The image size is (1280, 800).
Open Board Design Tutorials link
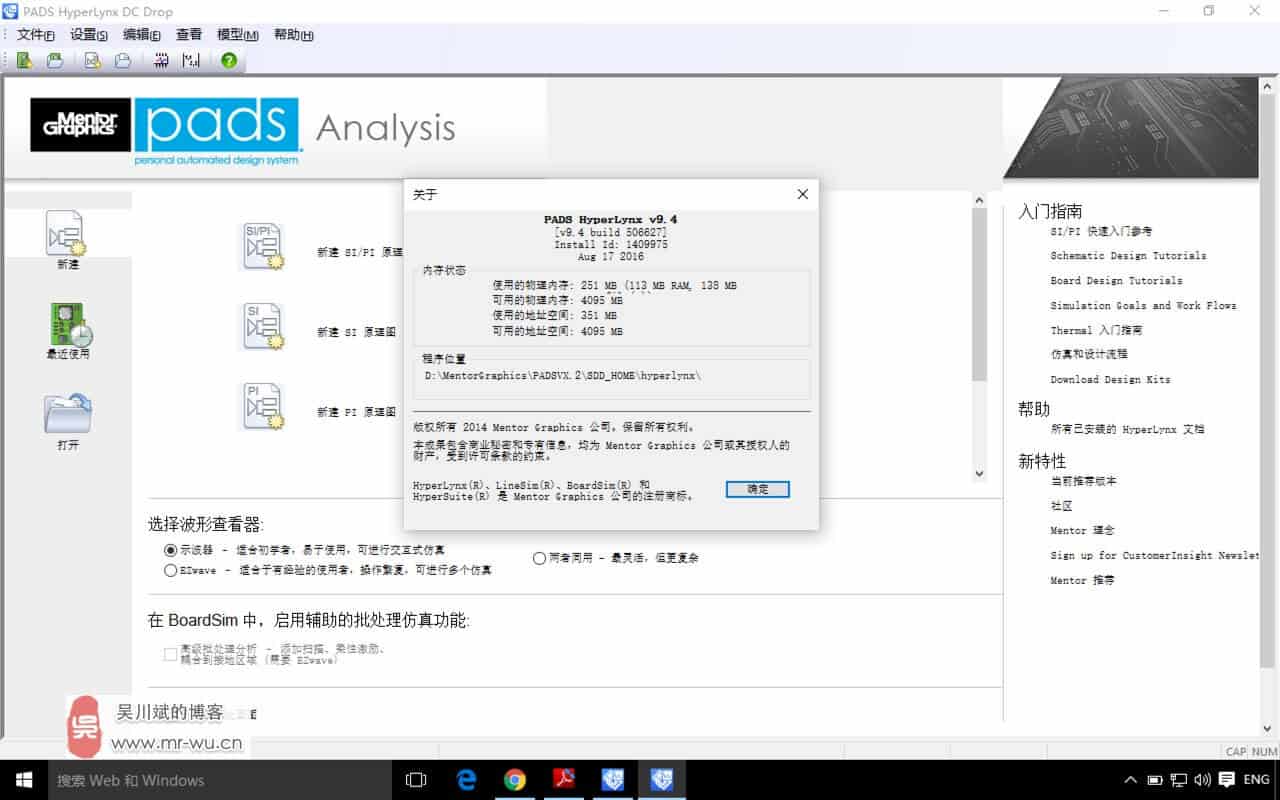click(x=1116, y=281)
